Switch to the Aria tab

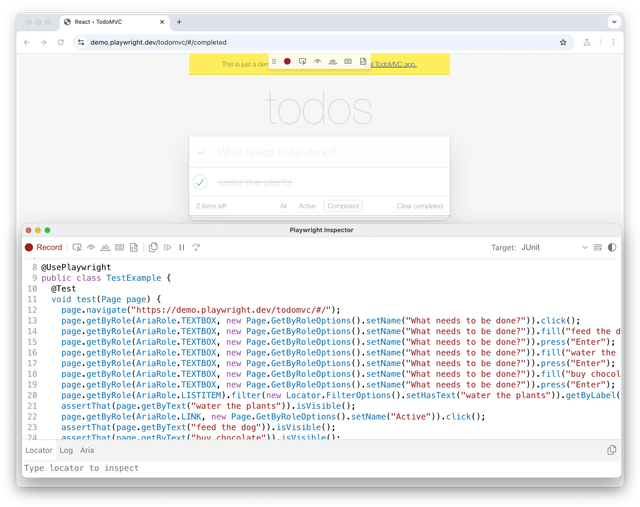(88, 450)
